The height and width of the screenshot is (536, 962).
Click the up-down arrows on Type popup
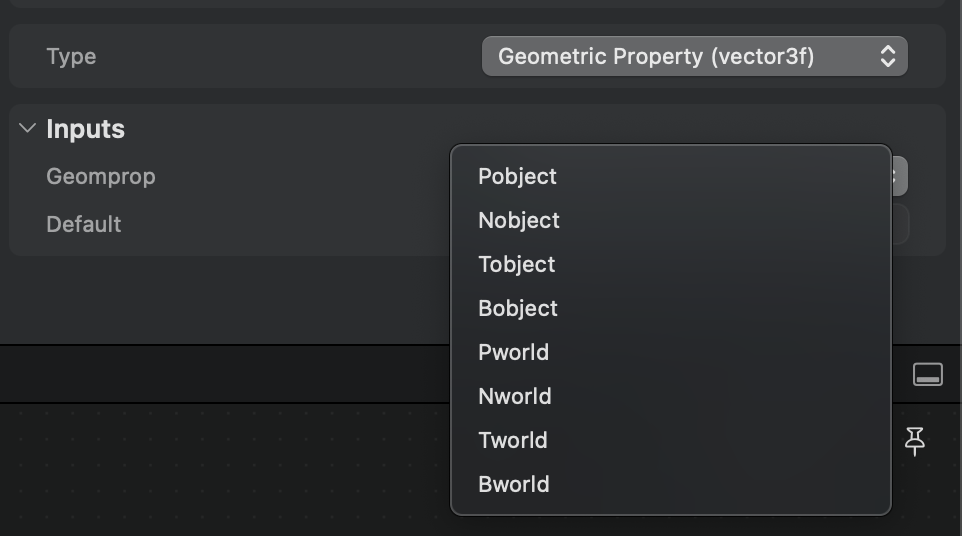(888, 56)
